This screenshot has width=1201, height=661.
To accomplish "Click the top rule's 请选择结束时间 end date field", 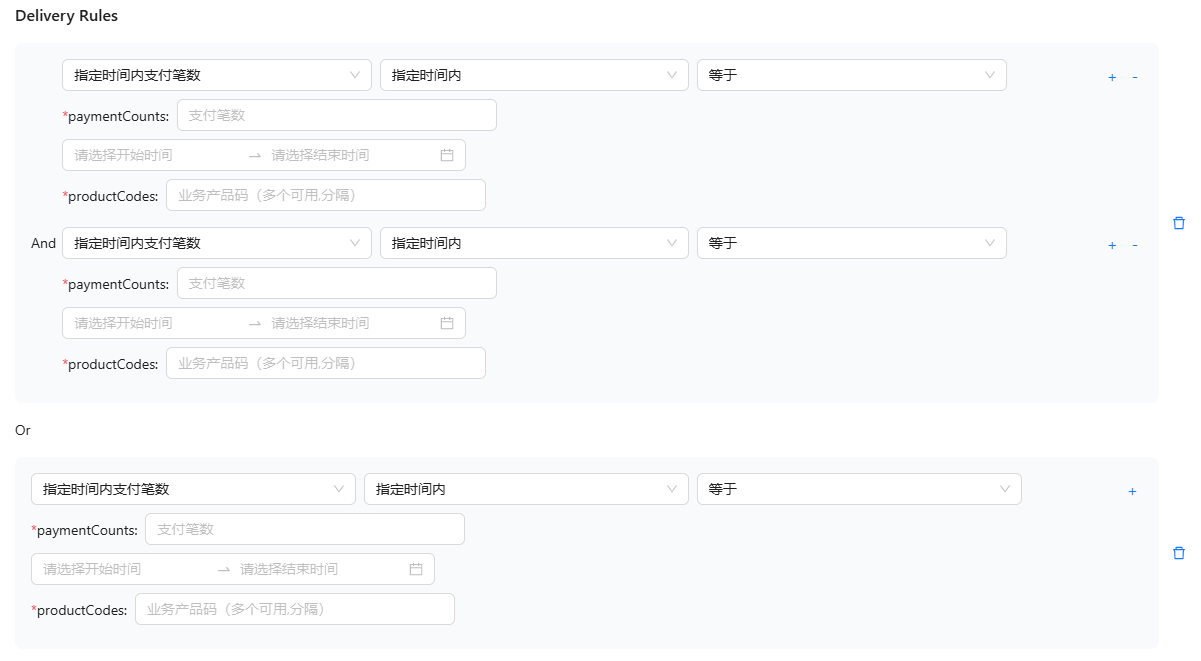I will point(350,155).
